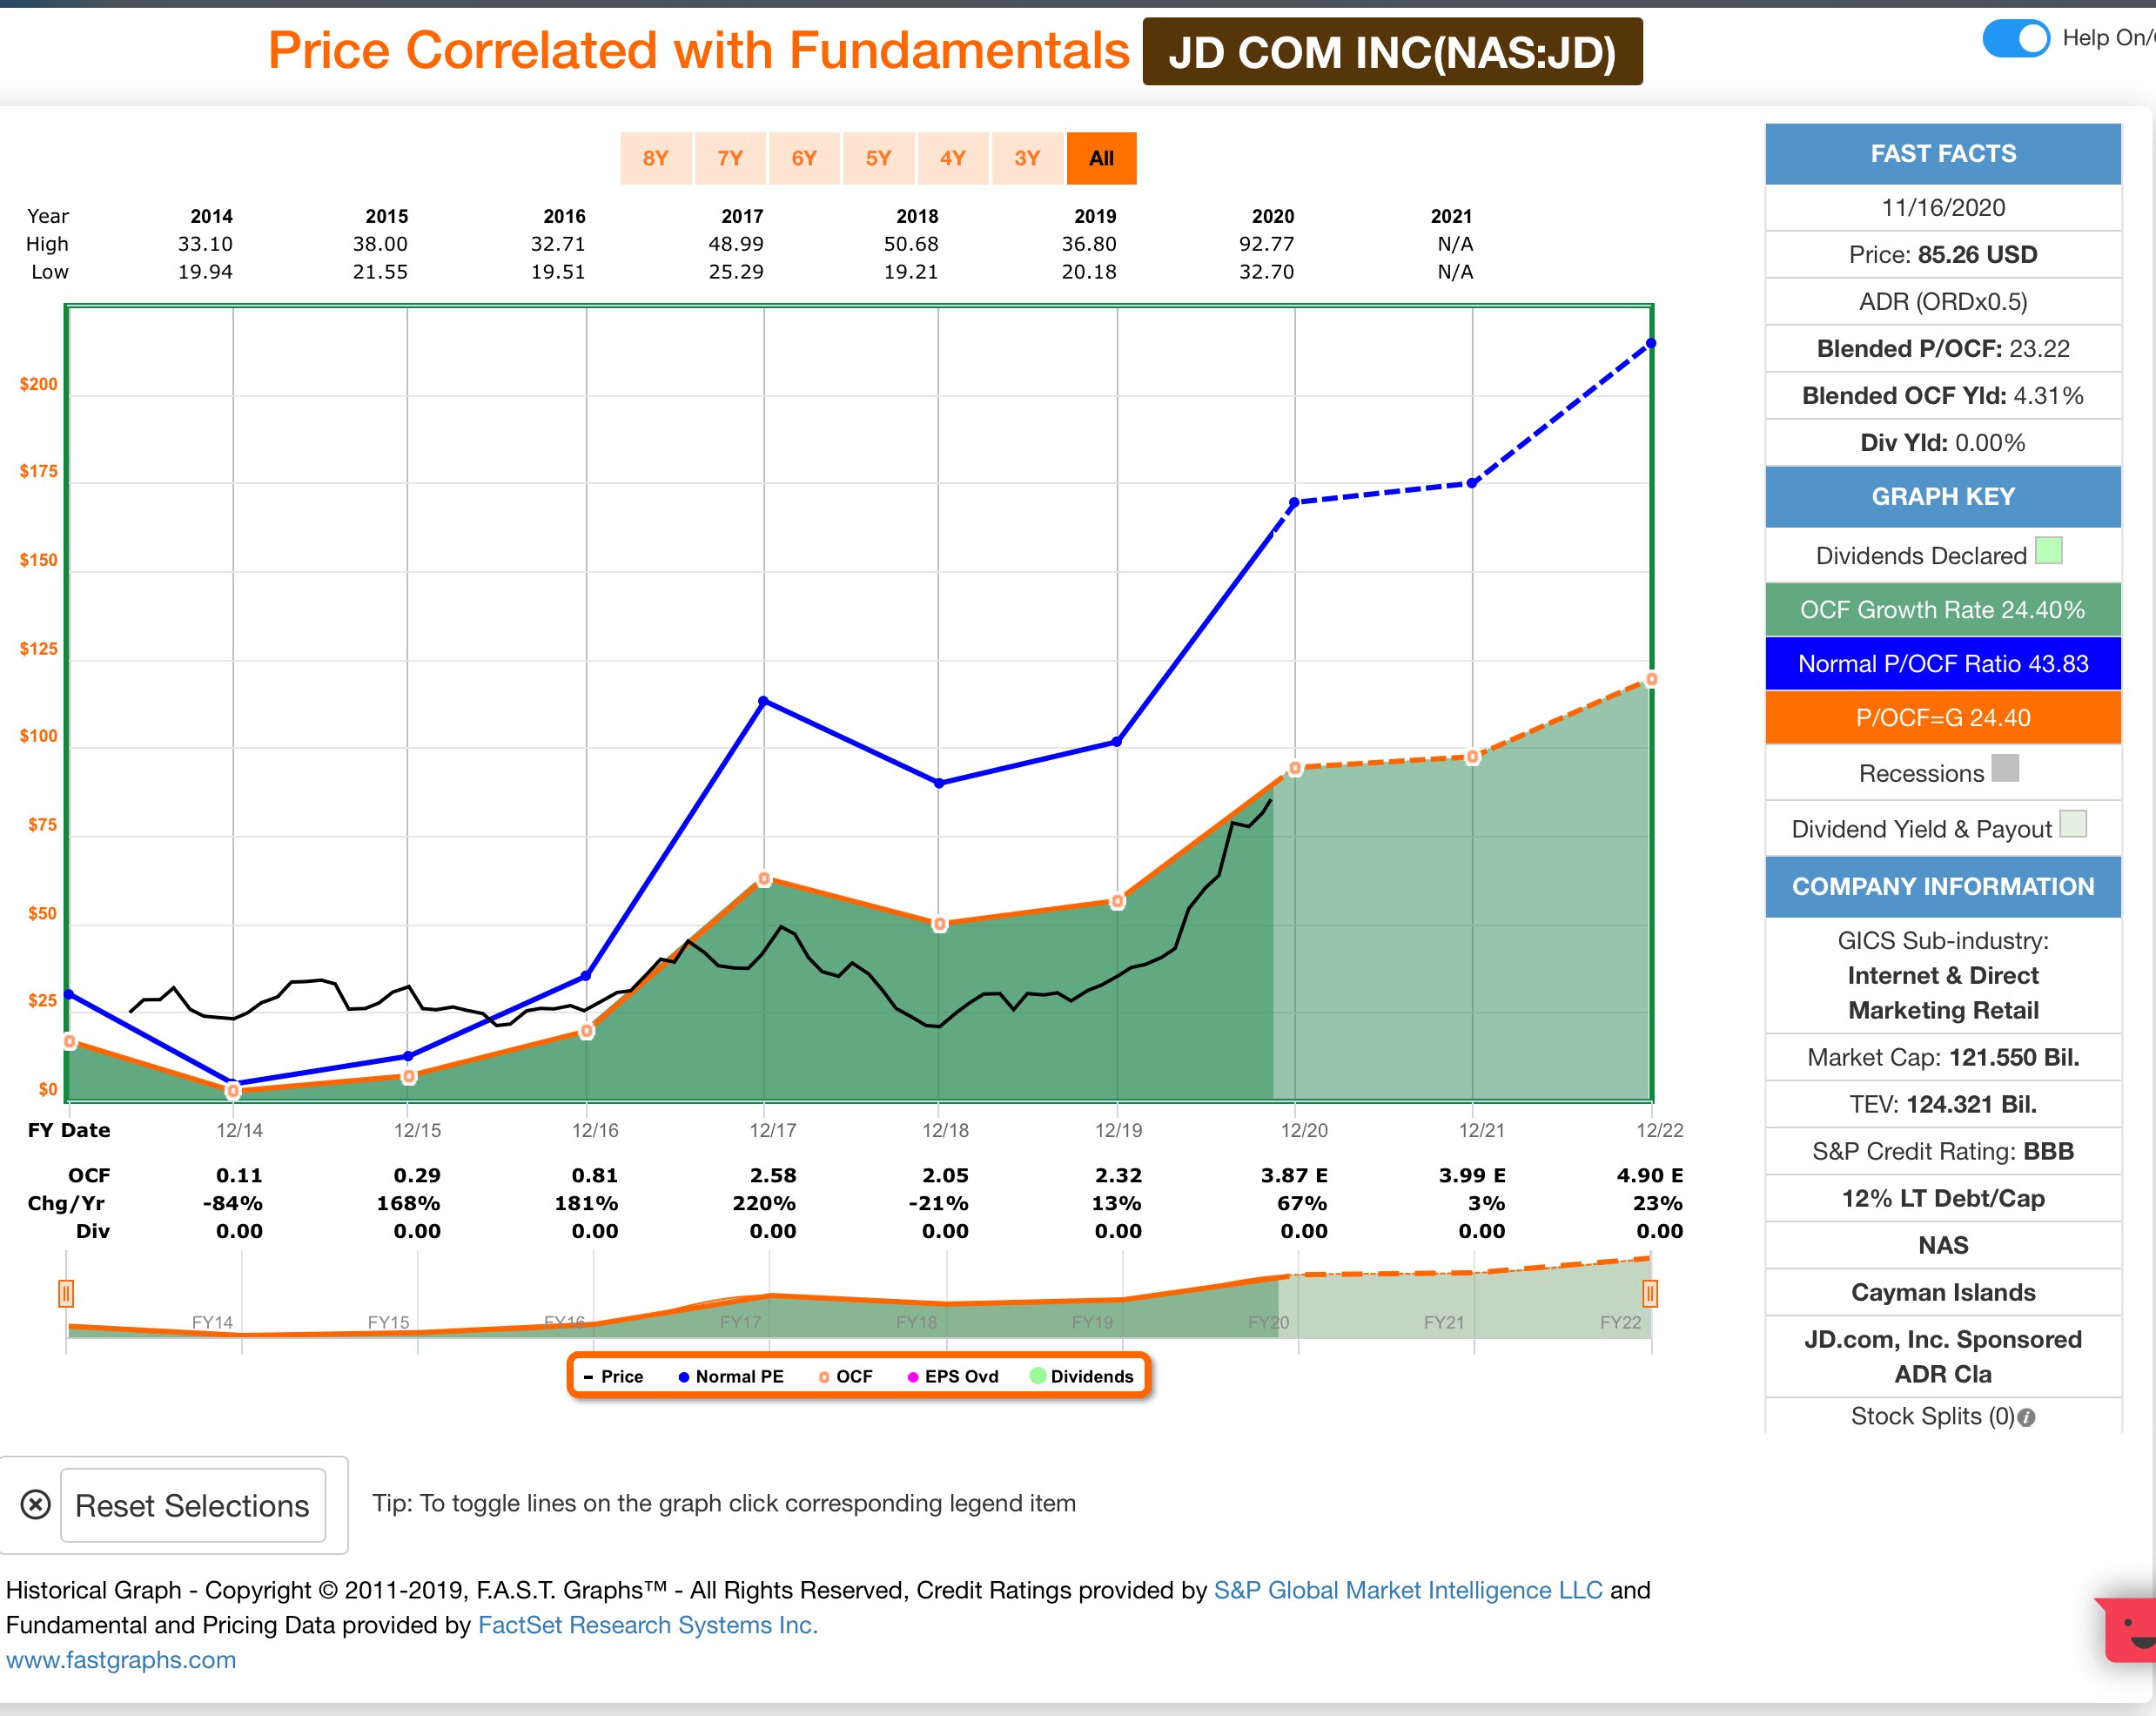Click the Reset Selections button
Image resolution: width=2156 pixels, height=1716 pixels.
pyautogui.click(x=193, y=1505)
